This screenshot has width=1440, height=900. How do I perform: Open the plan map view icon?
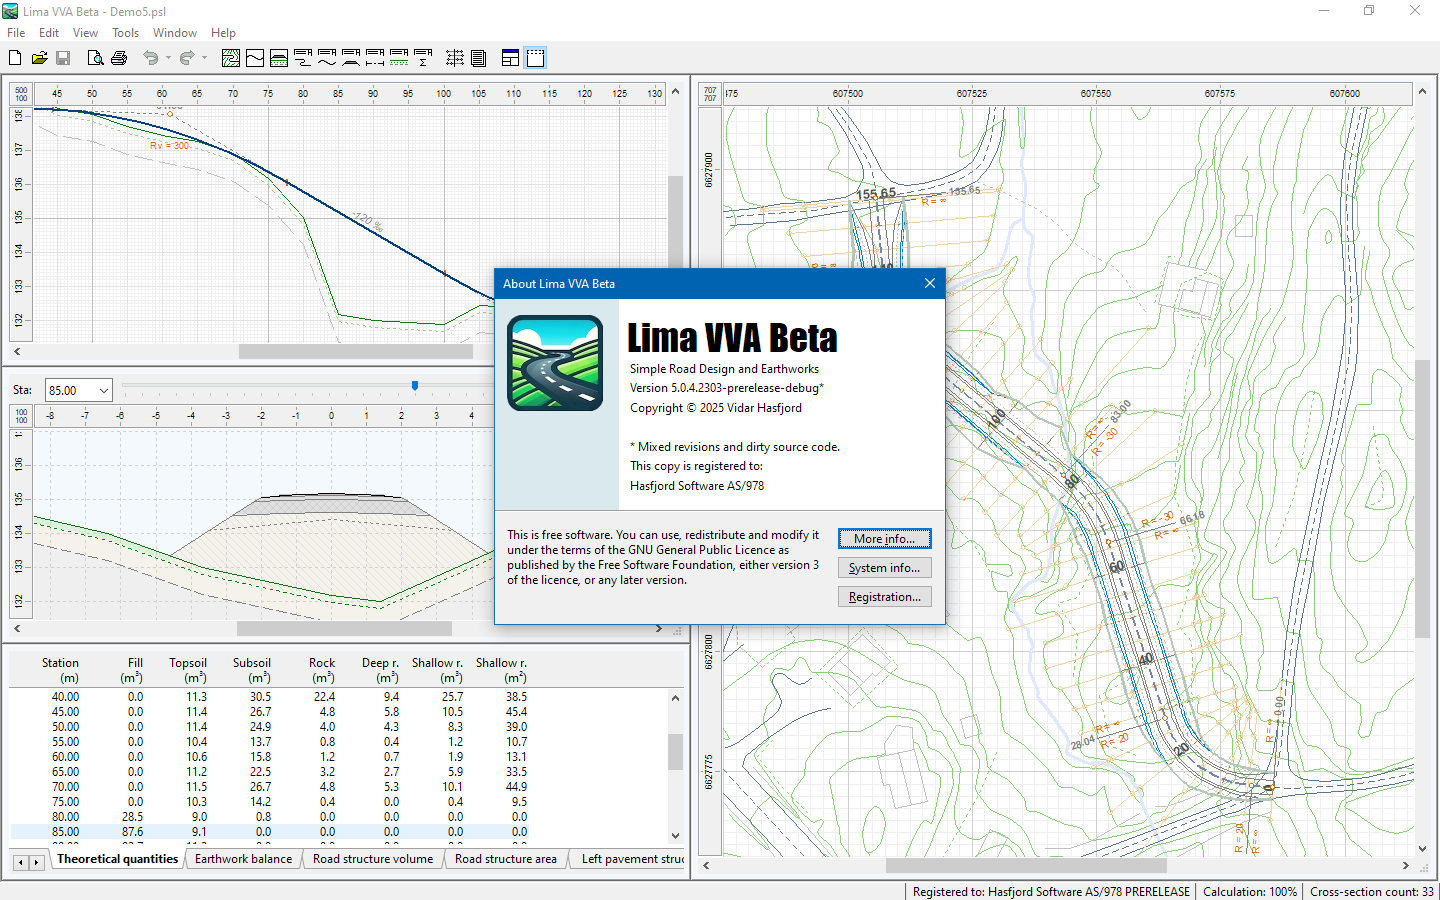[231, 58]
